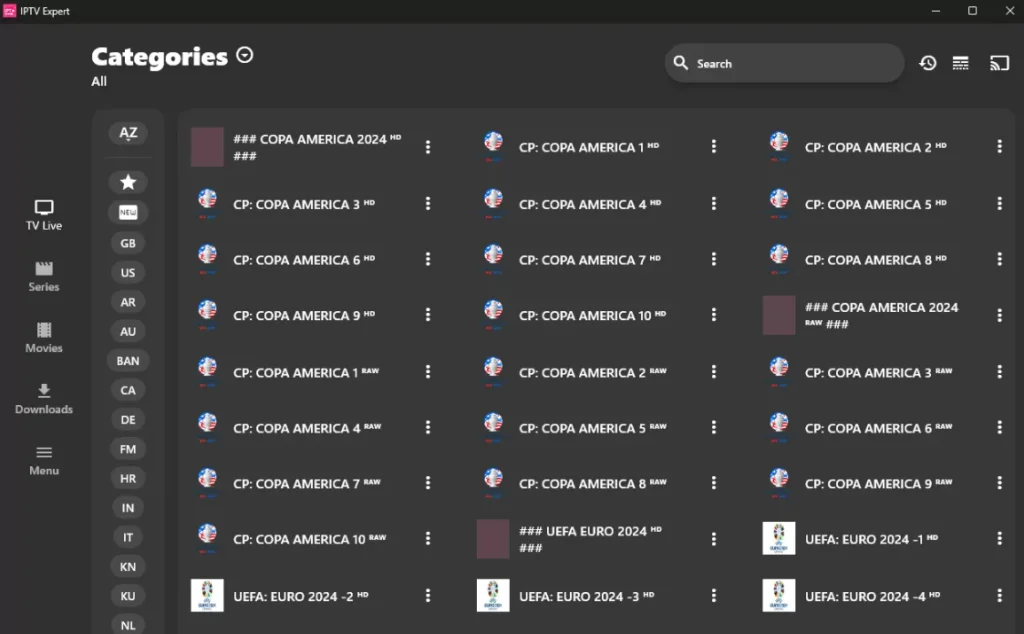The height and width of the screenshot is (634, 1024).
Task: Open watch history
Action: click(x=928, y=63)
